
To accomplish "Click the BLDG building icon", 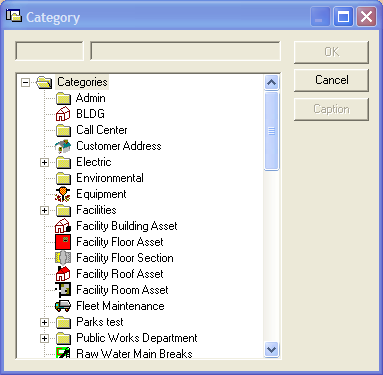I will [63, 114].
